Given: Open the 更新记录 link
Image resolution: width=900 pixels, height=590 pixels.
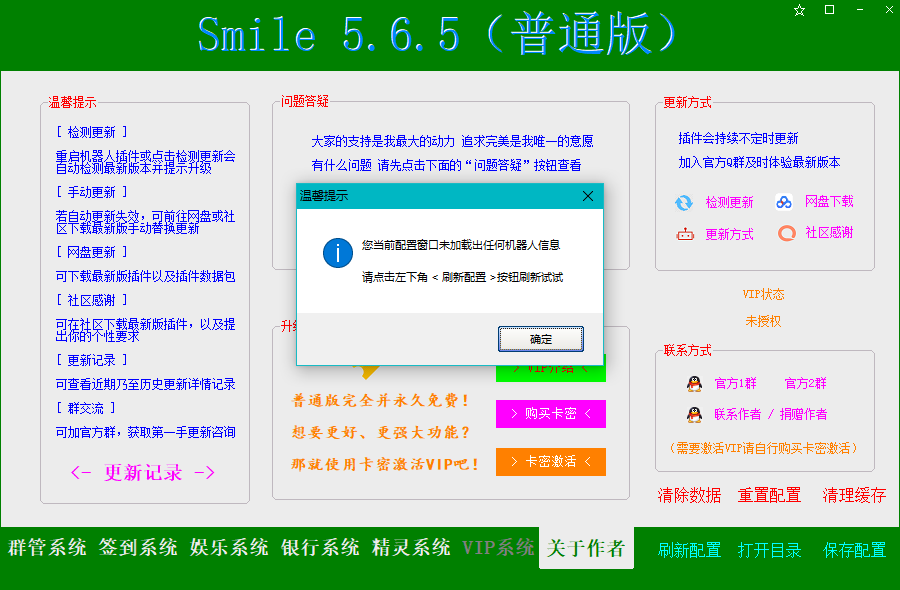Looking at the screenshot, I should click(x=143, y=473).
